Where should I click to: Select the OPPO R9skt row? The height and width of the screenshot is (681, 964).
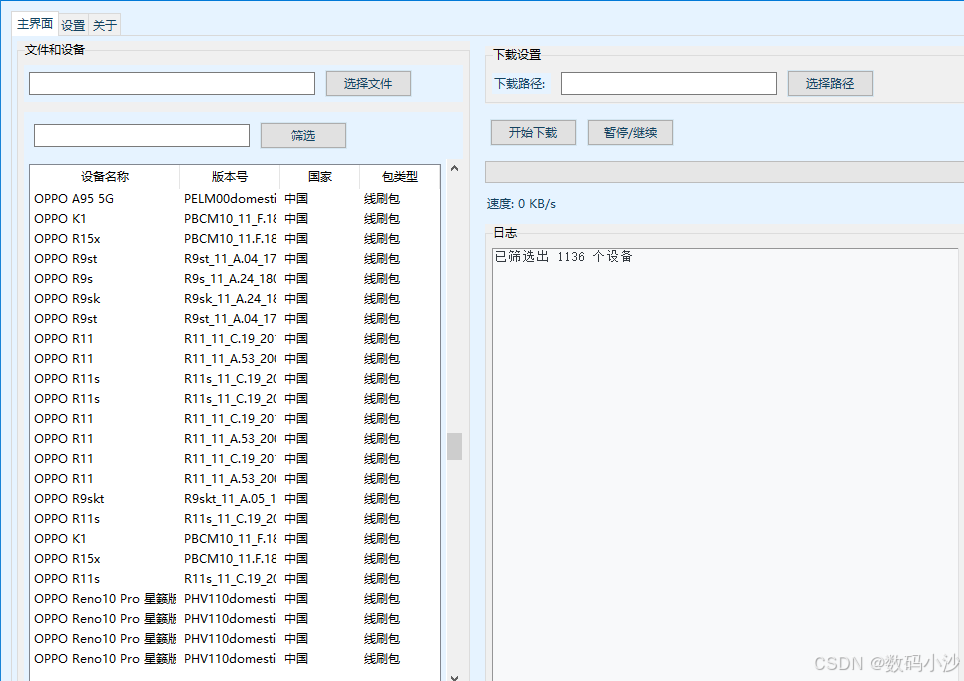point(235,498)
